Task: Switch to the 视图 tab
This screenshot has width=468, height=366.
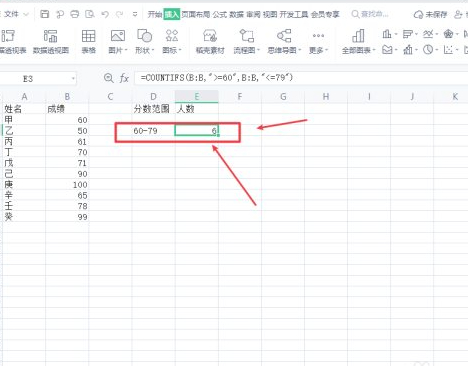Action: 270,14
